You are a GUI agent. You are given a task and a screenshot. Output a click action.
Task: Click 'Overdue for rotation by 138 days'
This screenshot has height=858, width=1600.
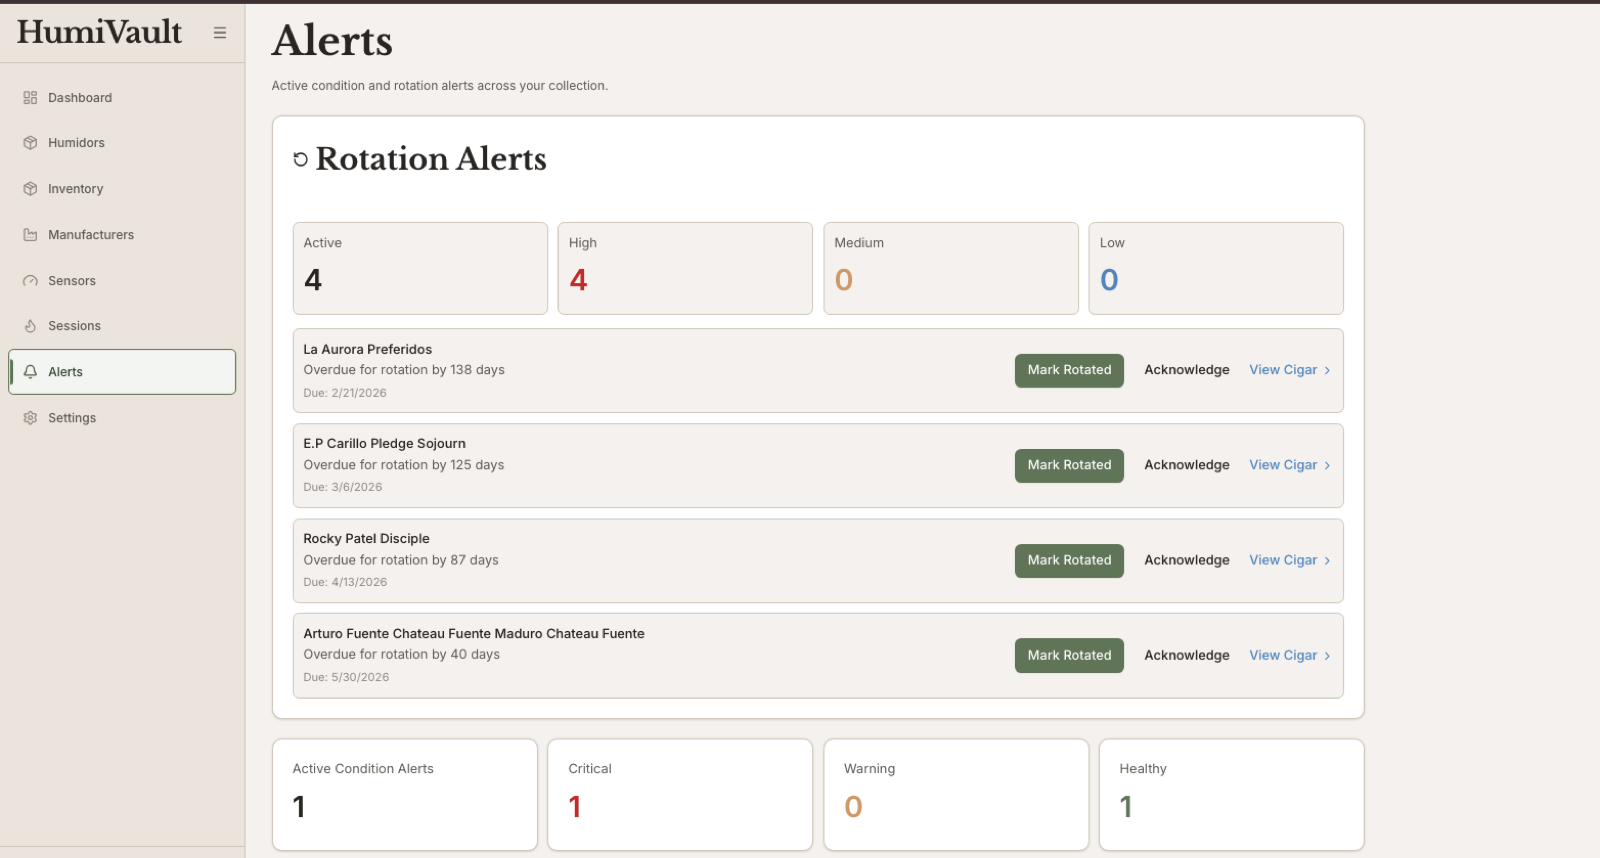coord(404,370)
